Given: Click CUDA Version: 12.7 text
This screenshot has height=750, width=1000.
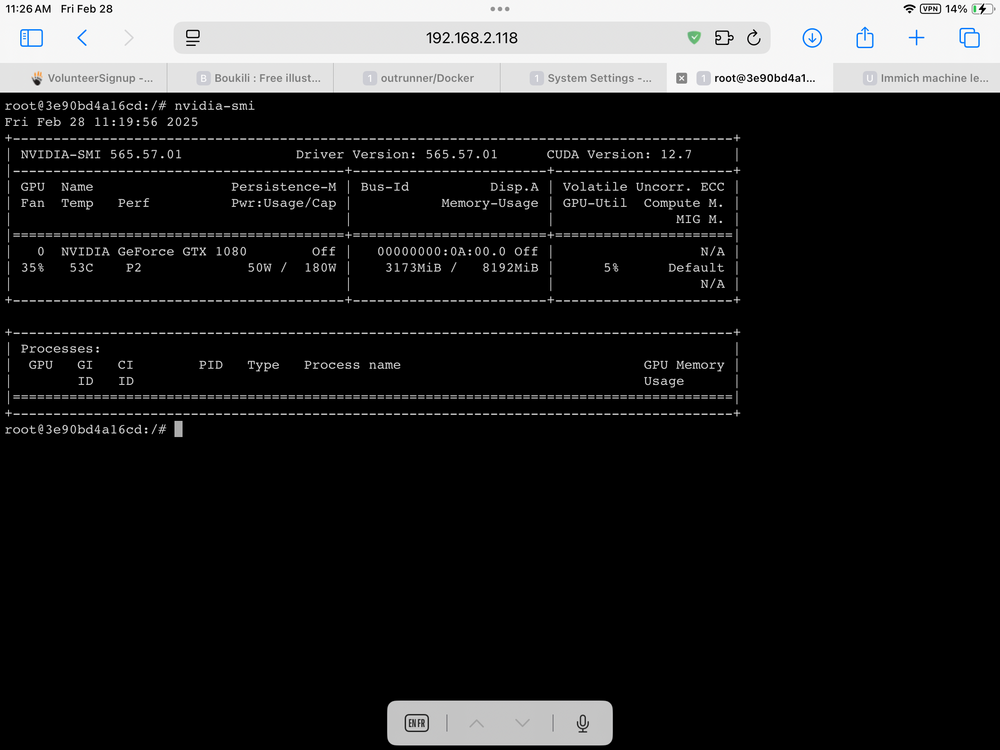Looking at the screenshot, I should coord(619,154).
